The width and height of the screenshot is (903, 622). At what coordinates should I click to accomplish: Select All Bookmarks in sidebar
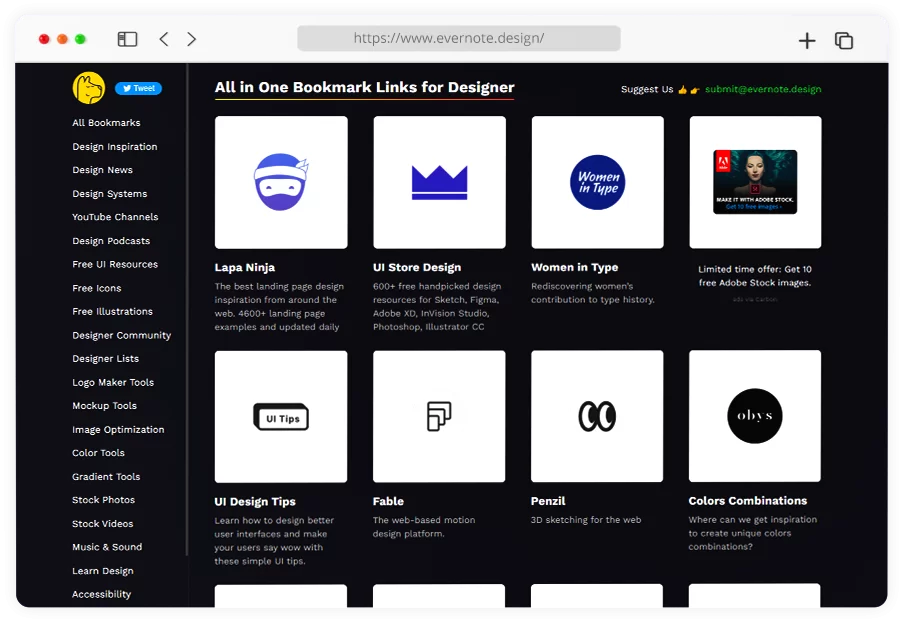107,123
